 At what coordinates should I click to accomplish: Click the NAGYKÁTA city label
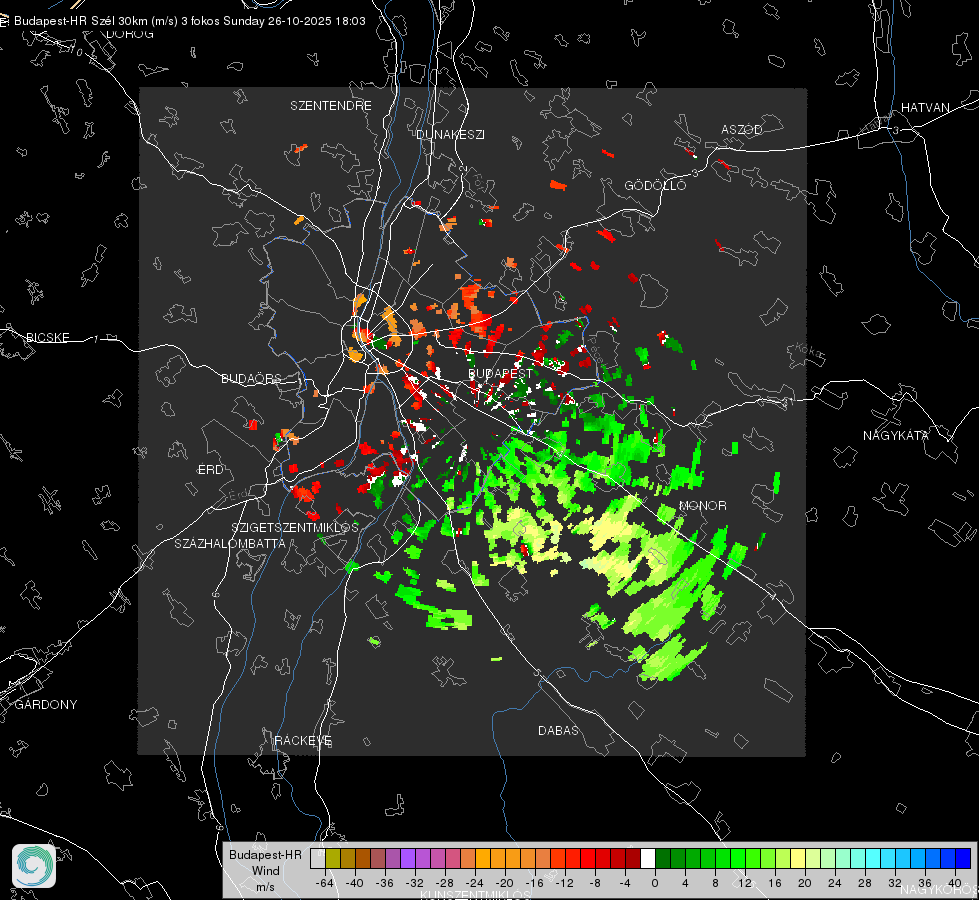tap(896, 435)
